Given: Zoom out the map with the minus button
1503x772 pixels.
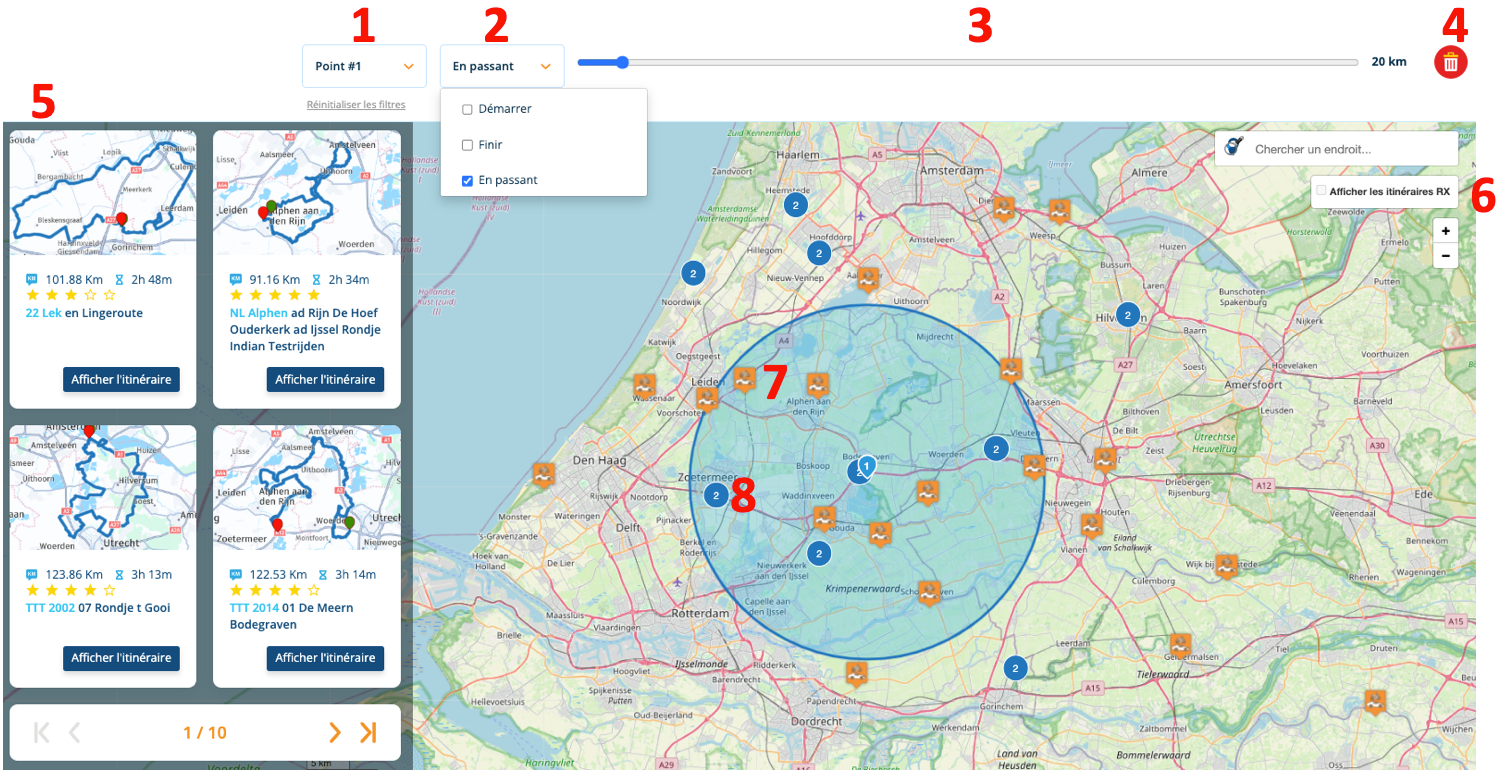Looking at the screenshot, I should [1444, 256].
